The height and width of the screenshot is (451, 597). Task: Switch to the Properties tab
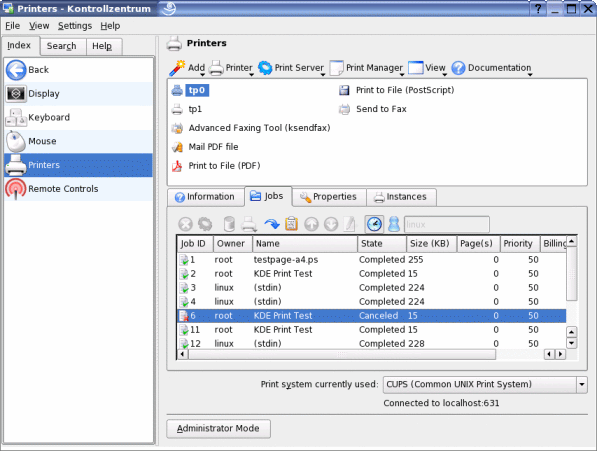(x=329, y=197)
